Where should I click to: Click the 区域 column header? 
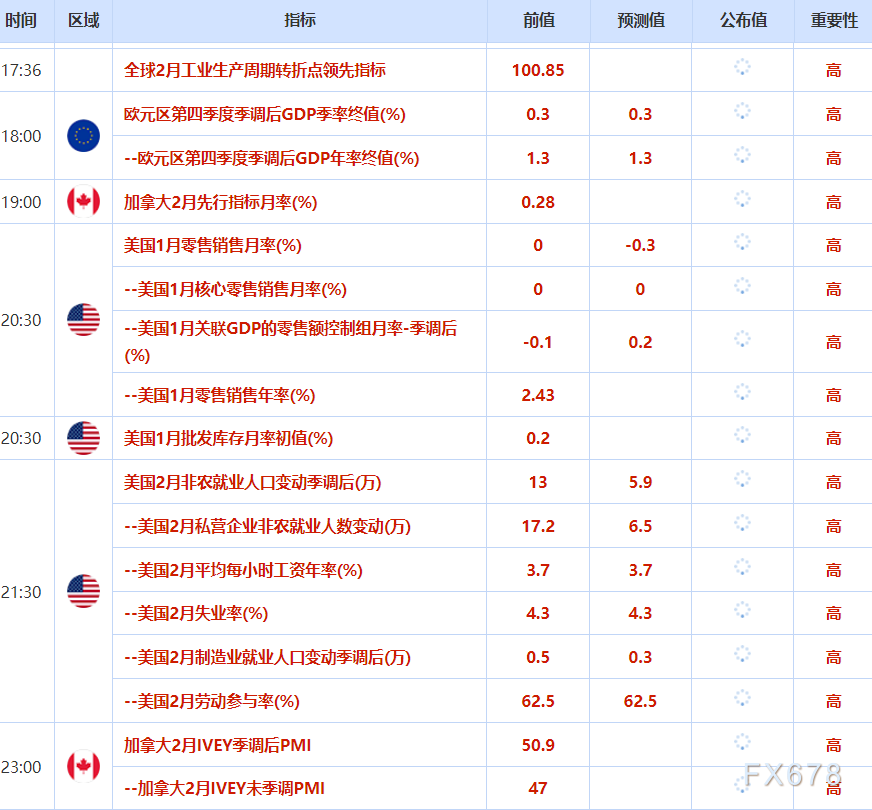83,20
